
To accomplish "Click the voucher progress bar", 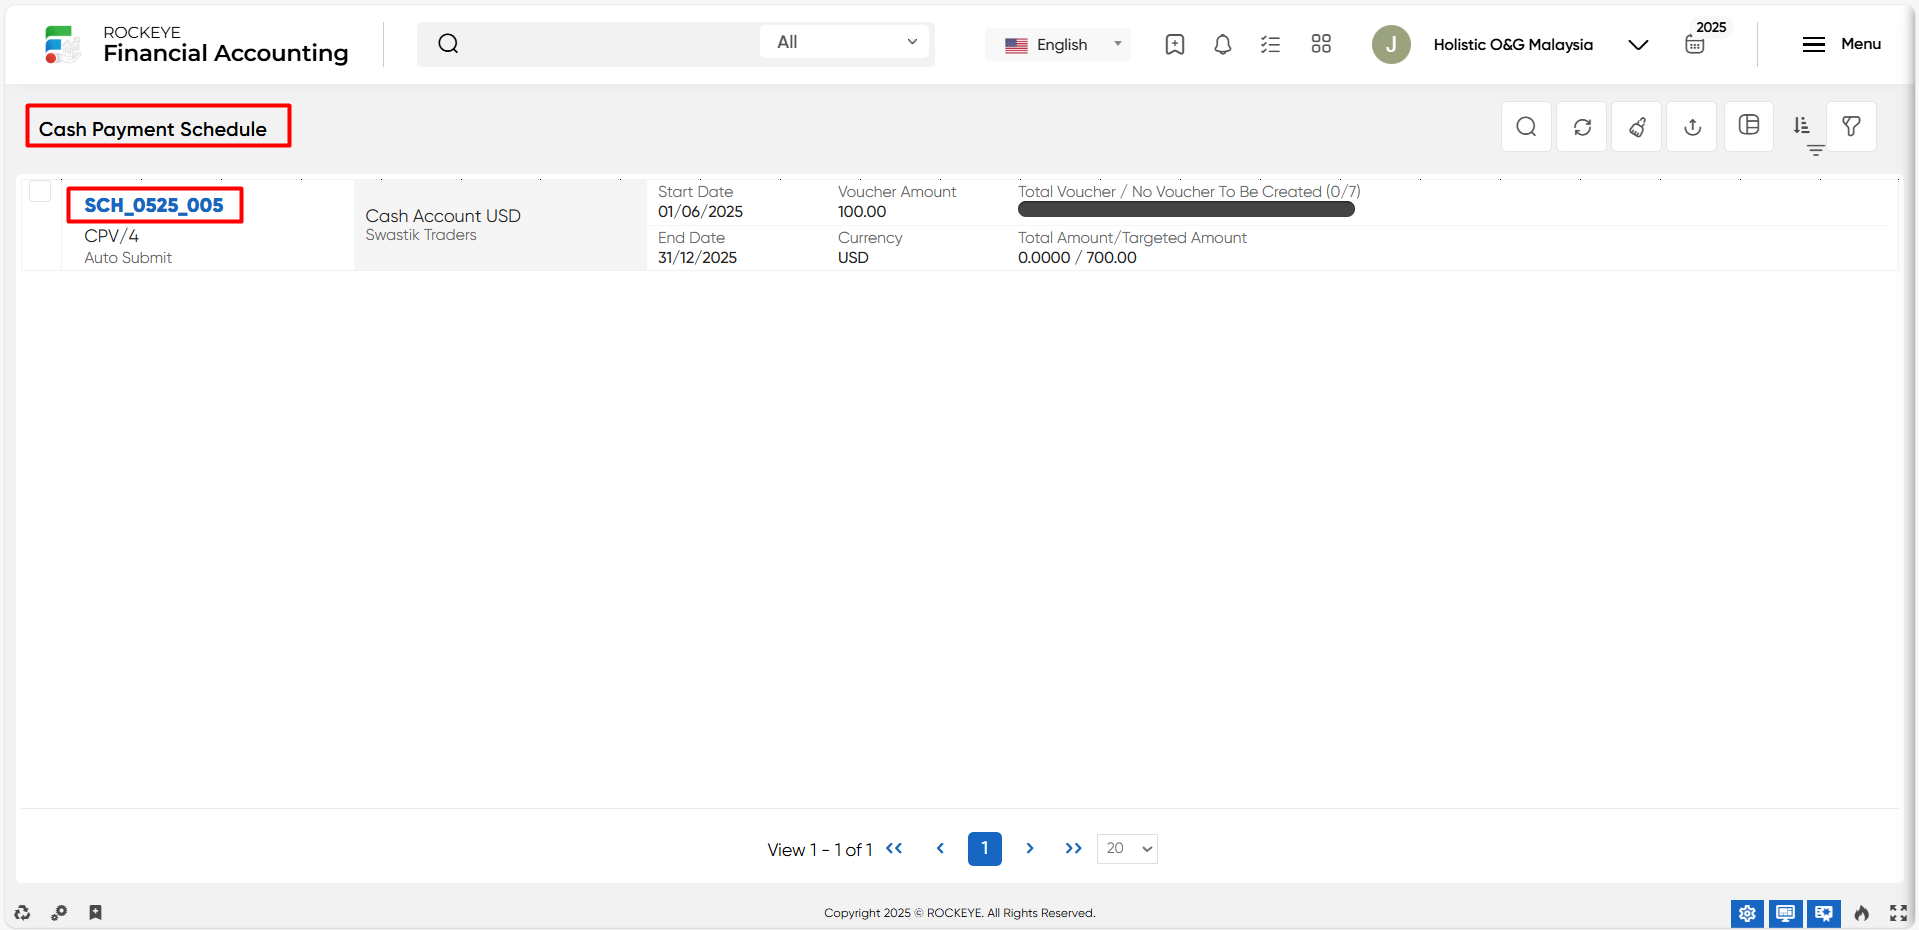I will point(1186,209).
